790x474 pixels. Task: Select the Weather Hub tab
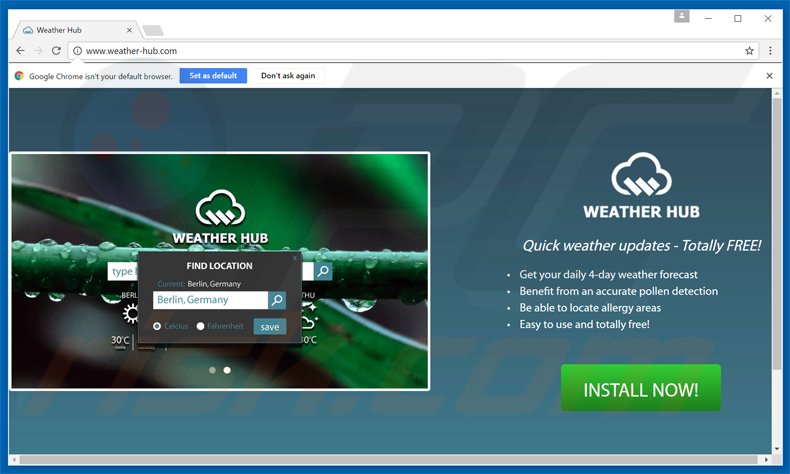[x=76, y=30]
